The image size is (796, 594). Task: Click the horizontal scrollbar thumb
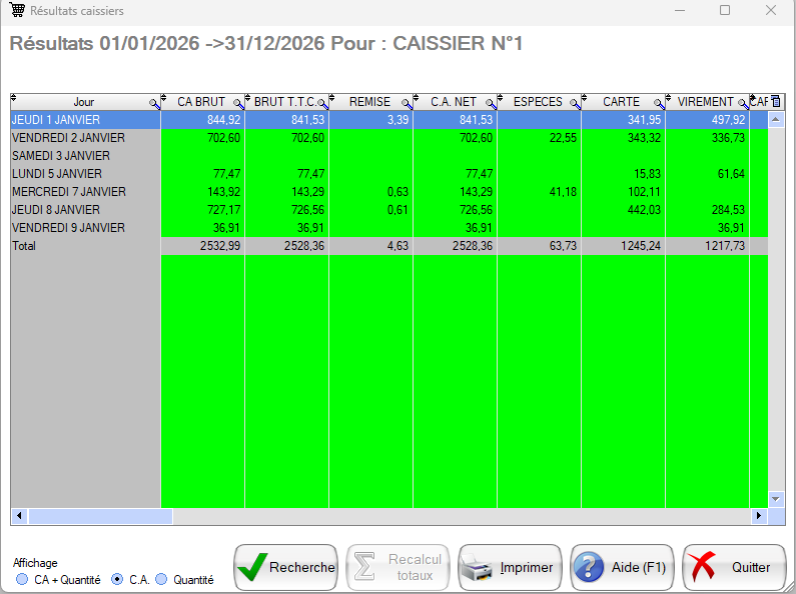(101, 516)
